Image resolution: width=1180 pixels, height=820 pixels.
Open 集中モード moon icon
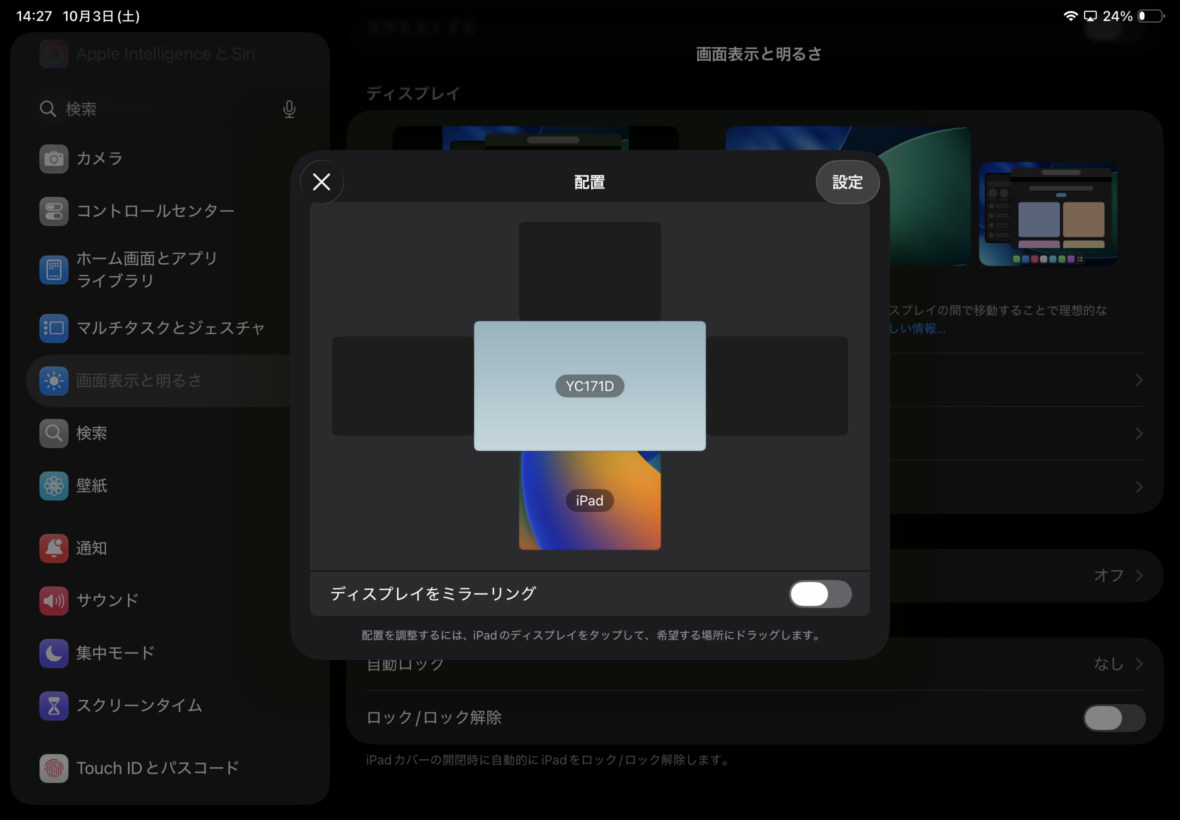pos(53,653)
